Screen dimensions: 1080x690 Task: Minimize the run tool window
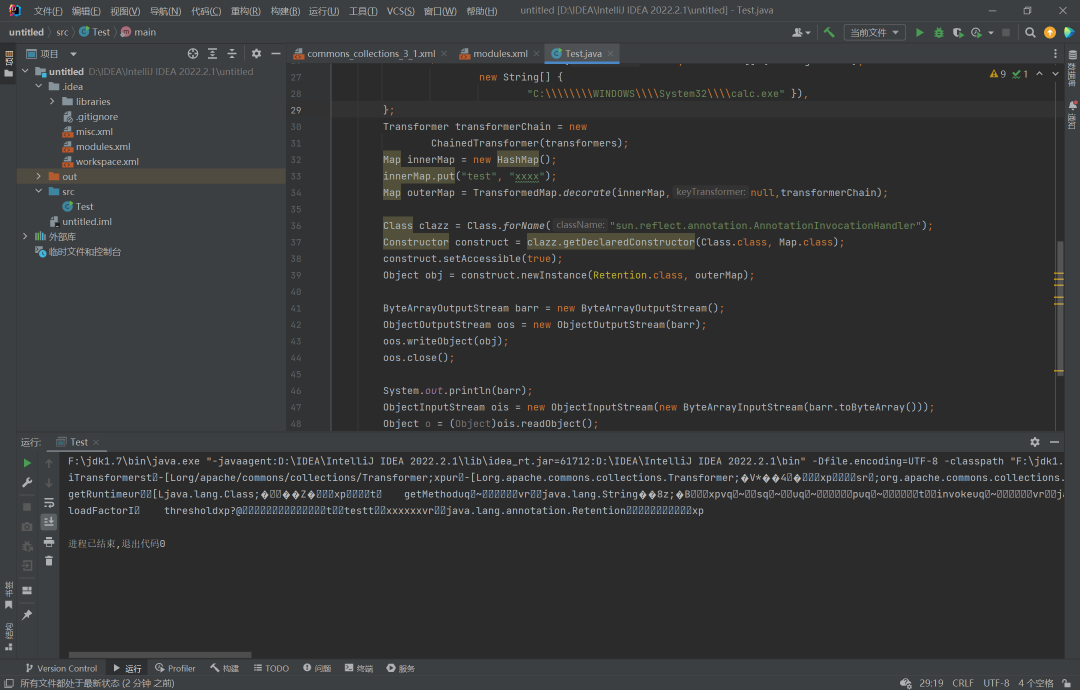point(1055,442)
